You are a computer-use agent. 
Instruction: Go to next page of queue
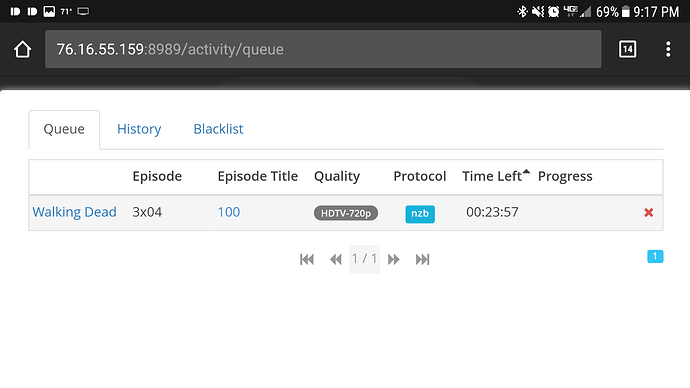point(393,260)
